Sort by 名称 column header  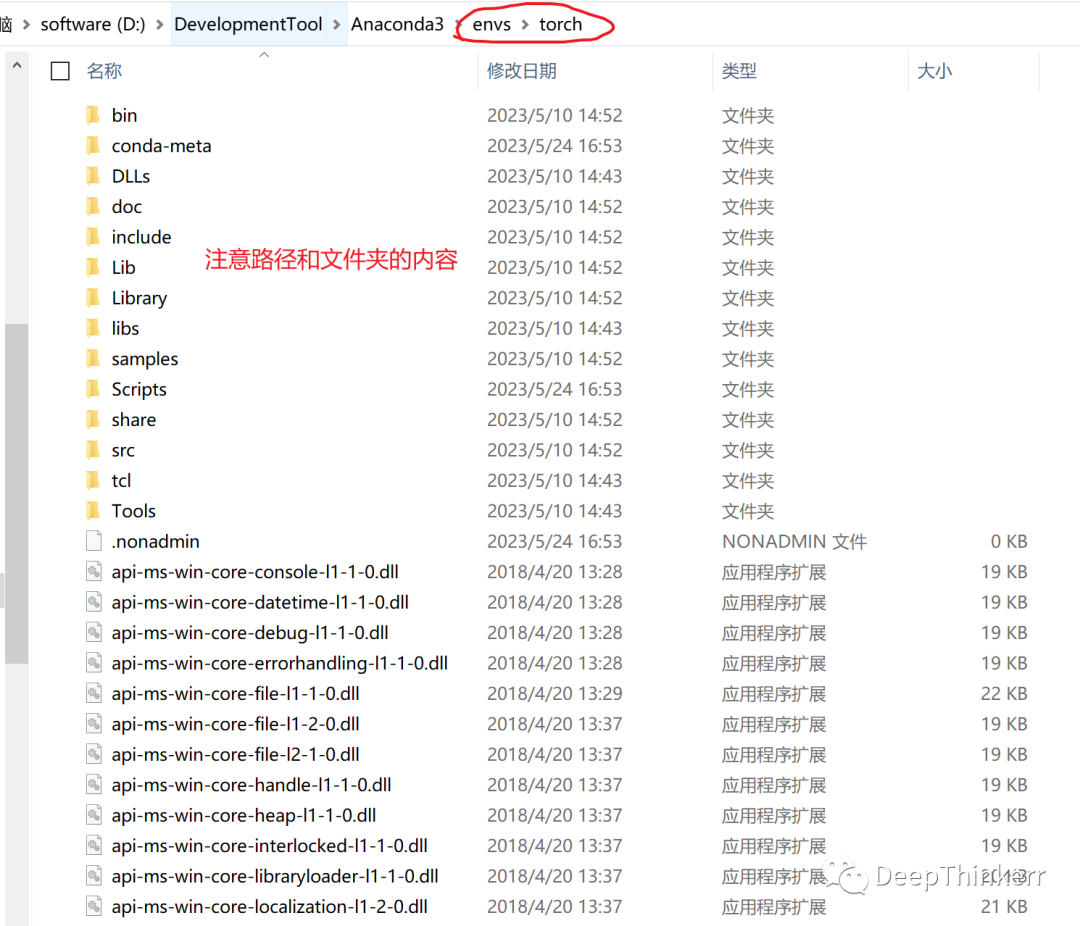104,70
